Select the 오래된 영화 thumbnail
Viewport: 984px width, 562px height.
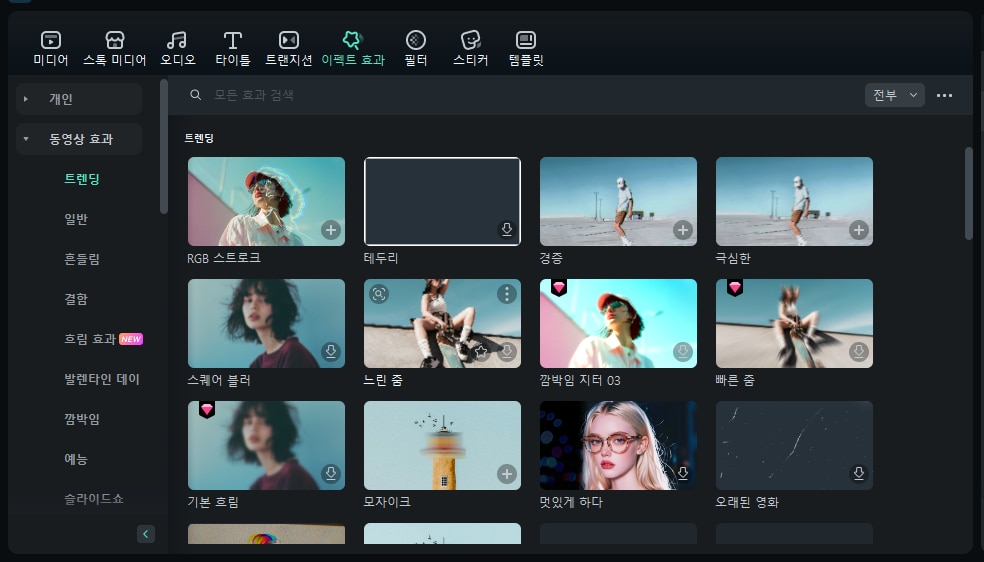[x=794, y=445]
